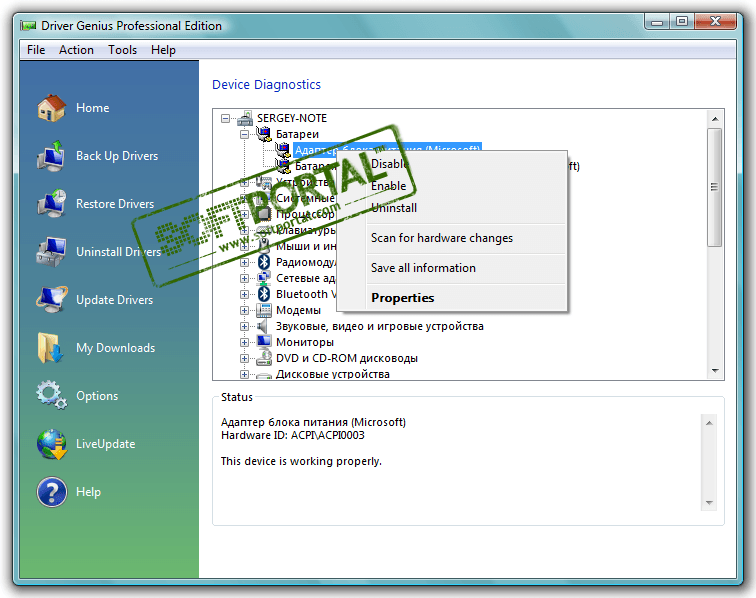The height and width of the screenshot is (598, 756).
Task: Select the Модемы tree item label
Action: pos(298,310)
